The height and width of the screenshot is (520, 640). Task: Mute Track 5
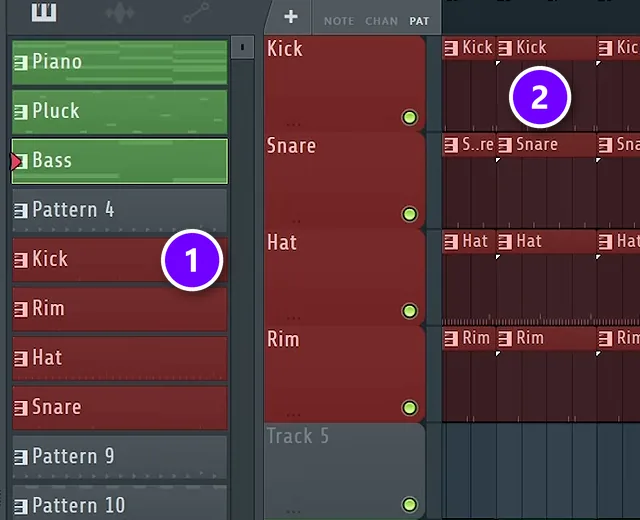coord(409,504)
